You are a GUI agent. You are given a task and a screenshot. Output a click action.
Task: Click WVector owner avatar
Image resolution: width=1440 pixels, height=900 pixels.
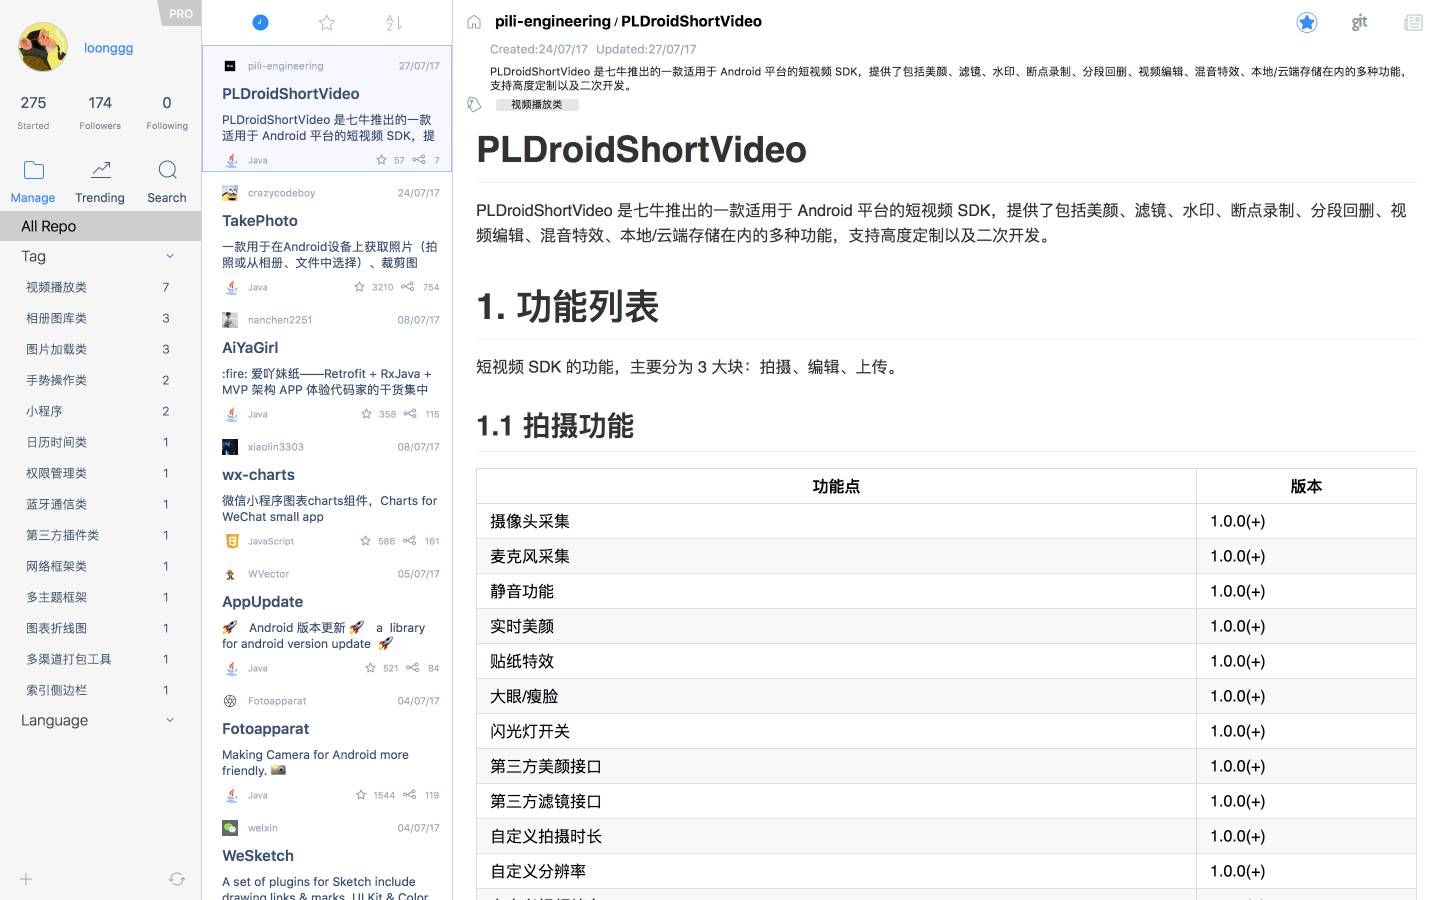pos(230,574)
